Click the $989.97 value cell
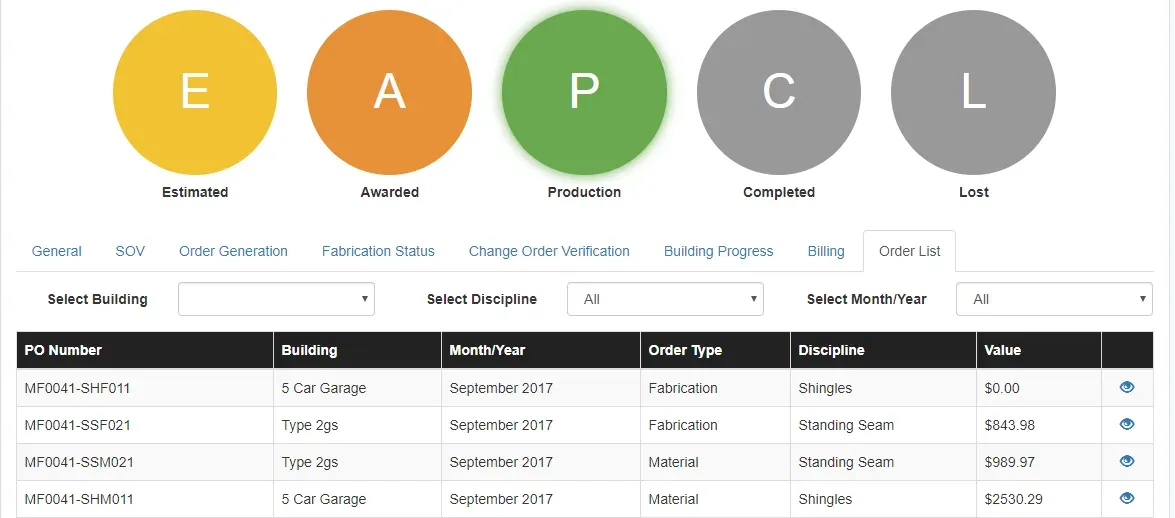Image resolution: width=1175 pixels, height=518 pixels. (1039, 462)
